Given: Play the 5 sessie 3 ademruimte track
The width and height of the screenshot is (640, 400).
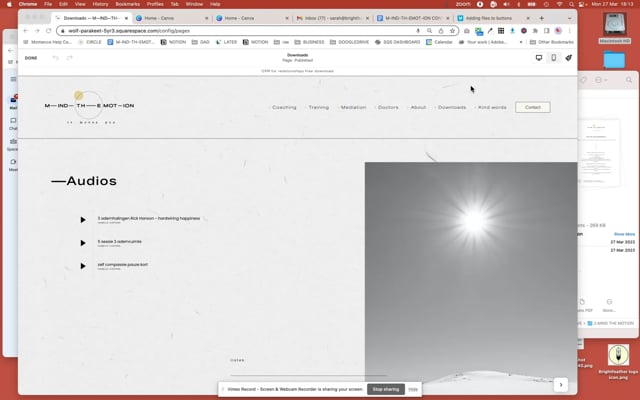Looking at the screenshot, I should (x=83, y=243).
